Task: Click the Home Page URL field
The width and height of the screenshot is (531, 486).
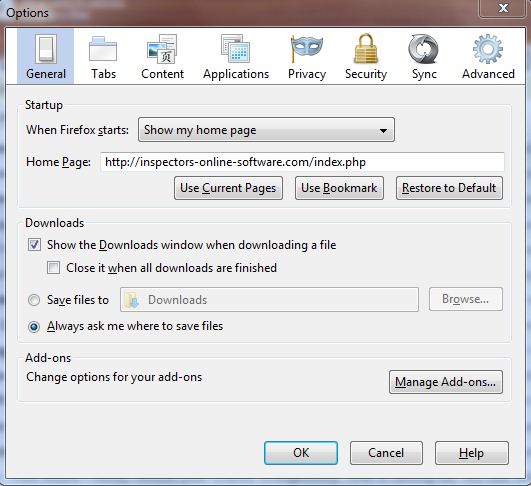Action: coord(302,162)
